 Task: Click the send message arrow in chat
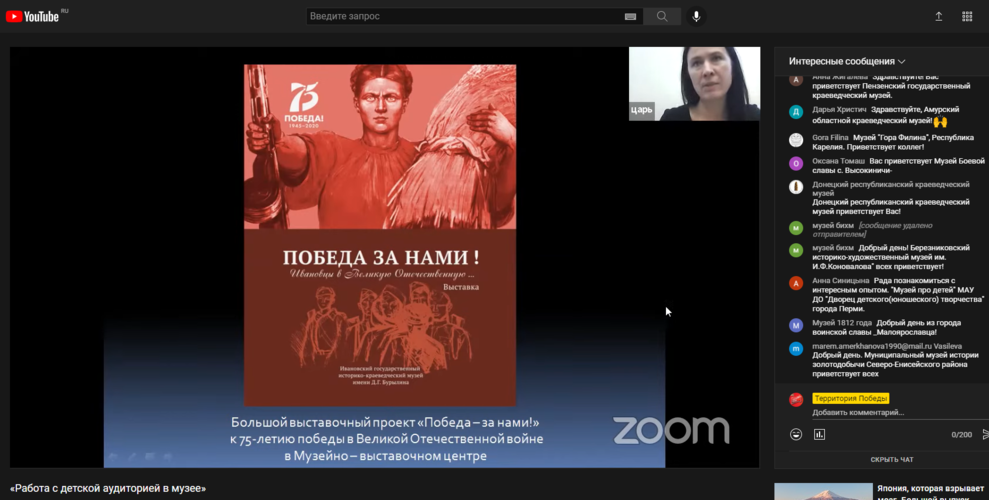point(983,434)
